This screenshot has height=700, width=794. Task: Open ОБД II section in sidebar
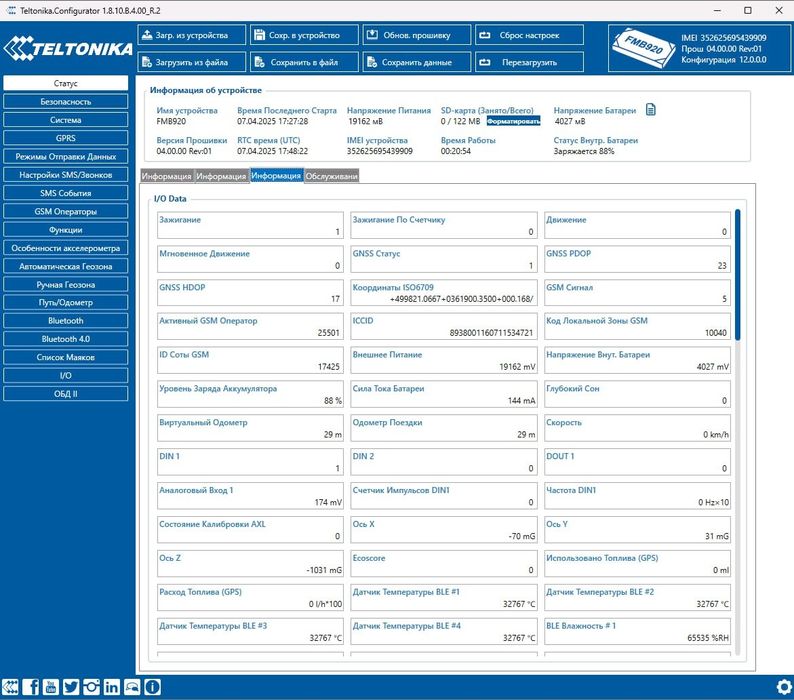pos(65,394)
